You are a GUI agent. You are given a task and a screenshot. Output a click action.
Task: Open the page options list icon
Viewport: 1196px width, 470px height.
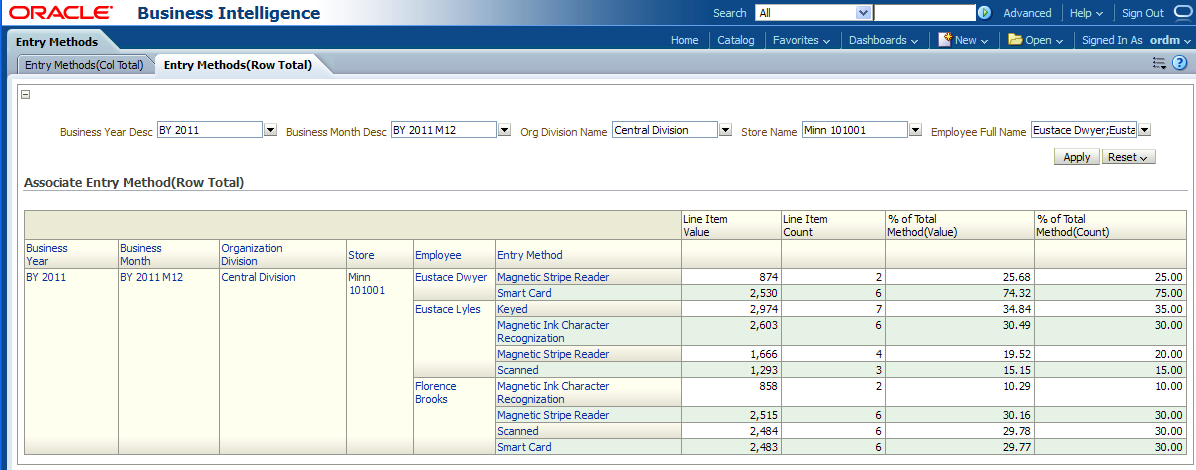coord(1159,63)
